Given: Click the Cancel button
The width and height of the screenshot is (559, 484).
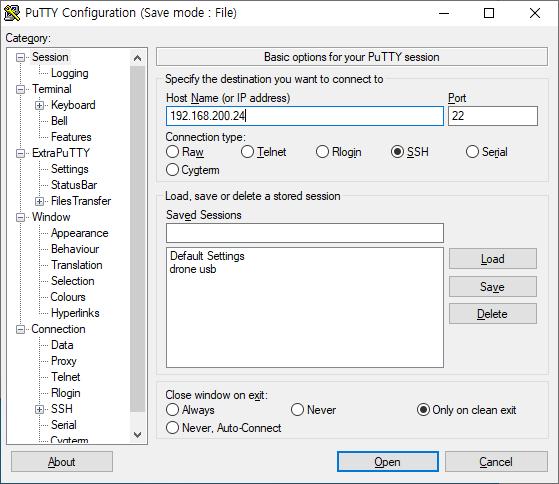Looking at the screenshot, I should pyautogui.click(x=496, y=462).
